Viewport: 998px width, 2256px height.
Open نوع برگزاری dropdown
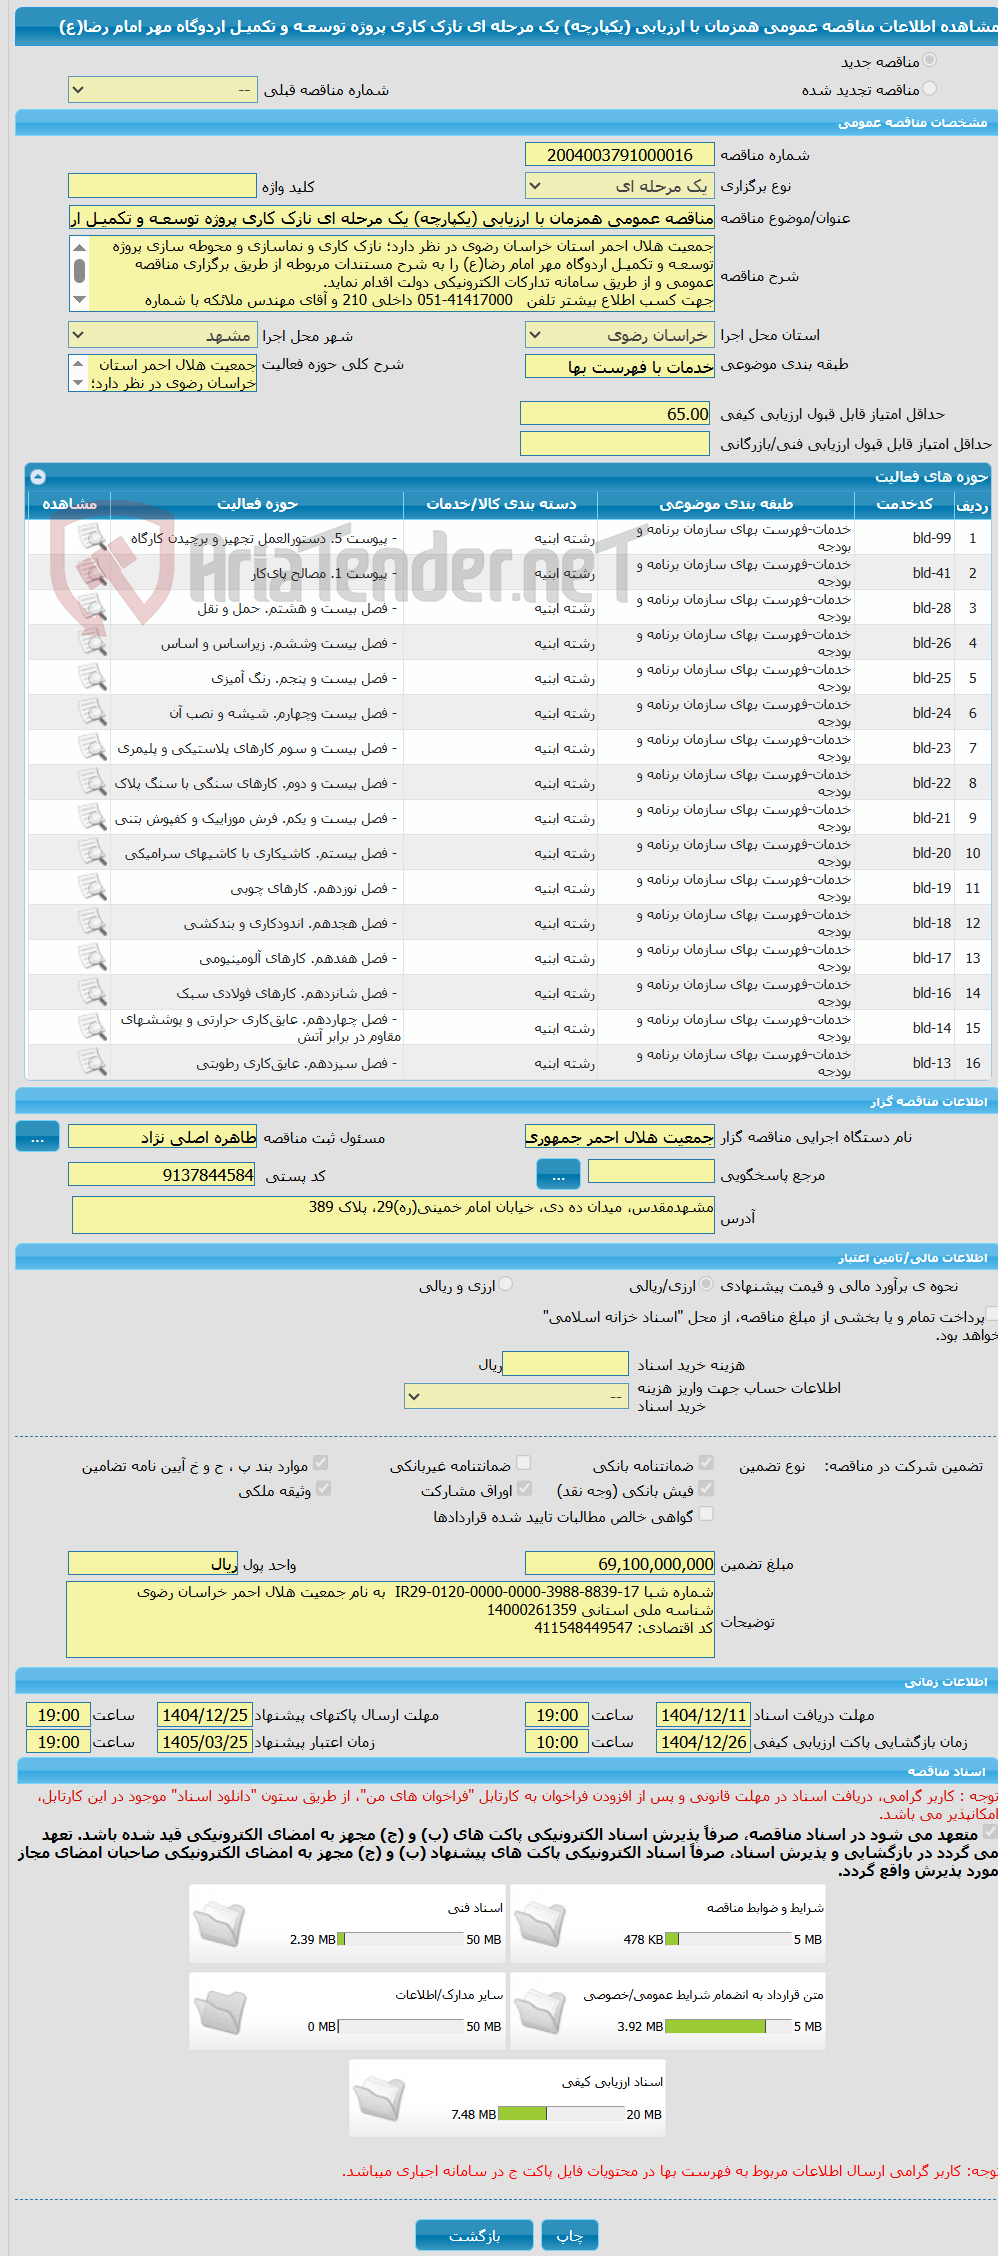point(619,186)
